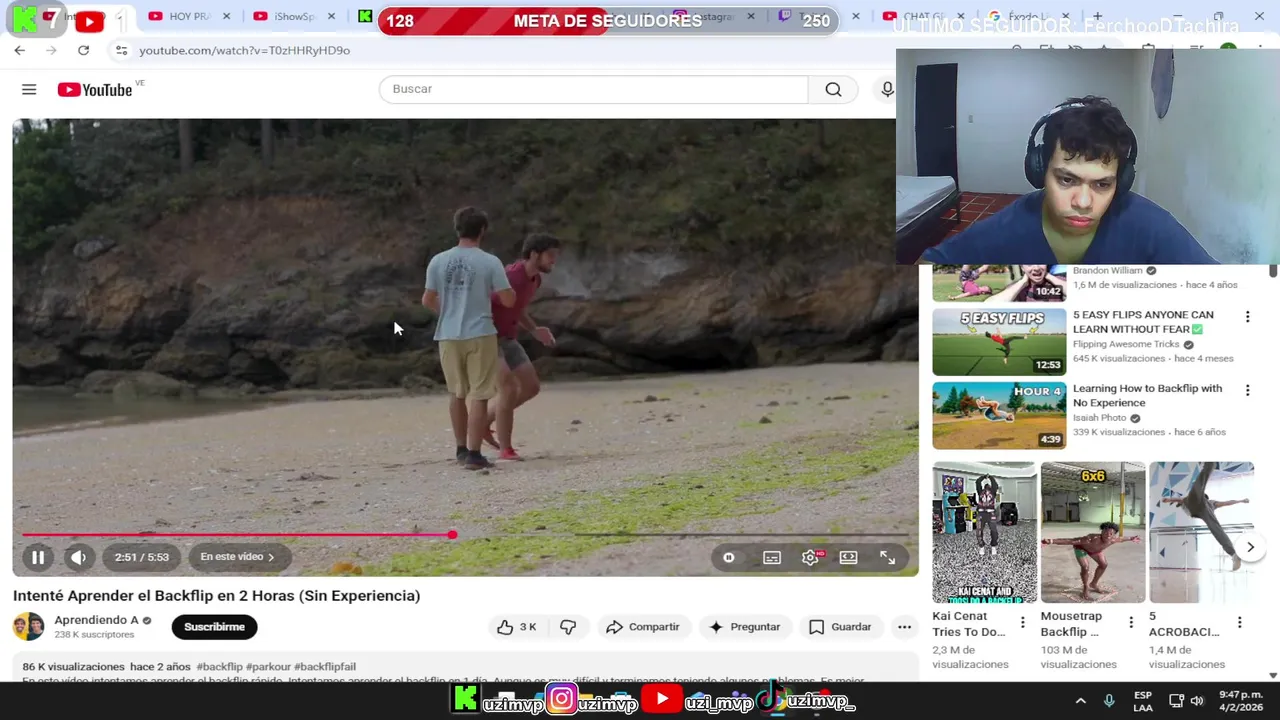This screenshot has width=1280, height=720.
Task: Share the video via Compartir
Action: [x=643, y=627]
